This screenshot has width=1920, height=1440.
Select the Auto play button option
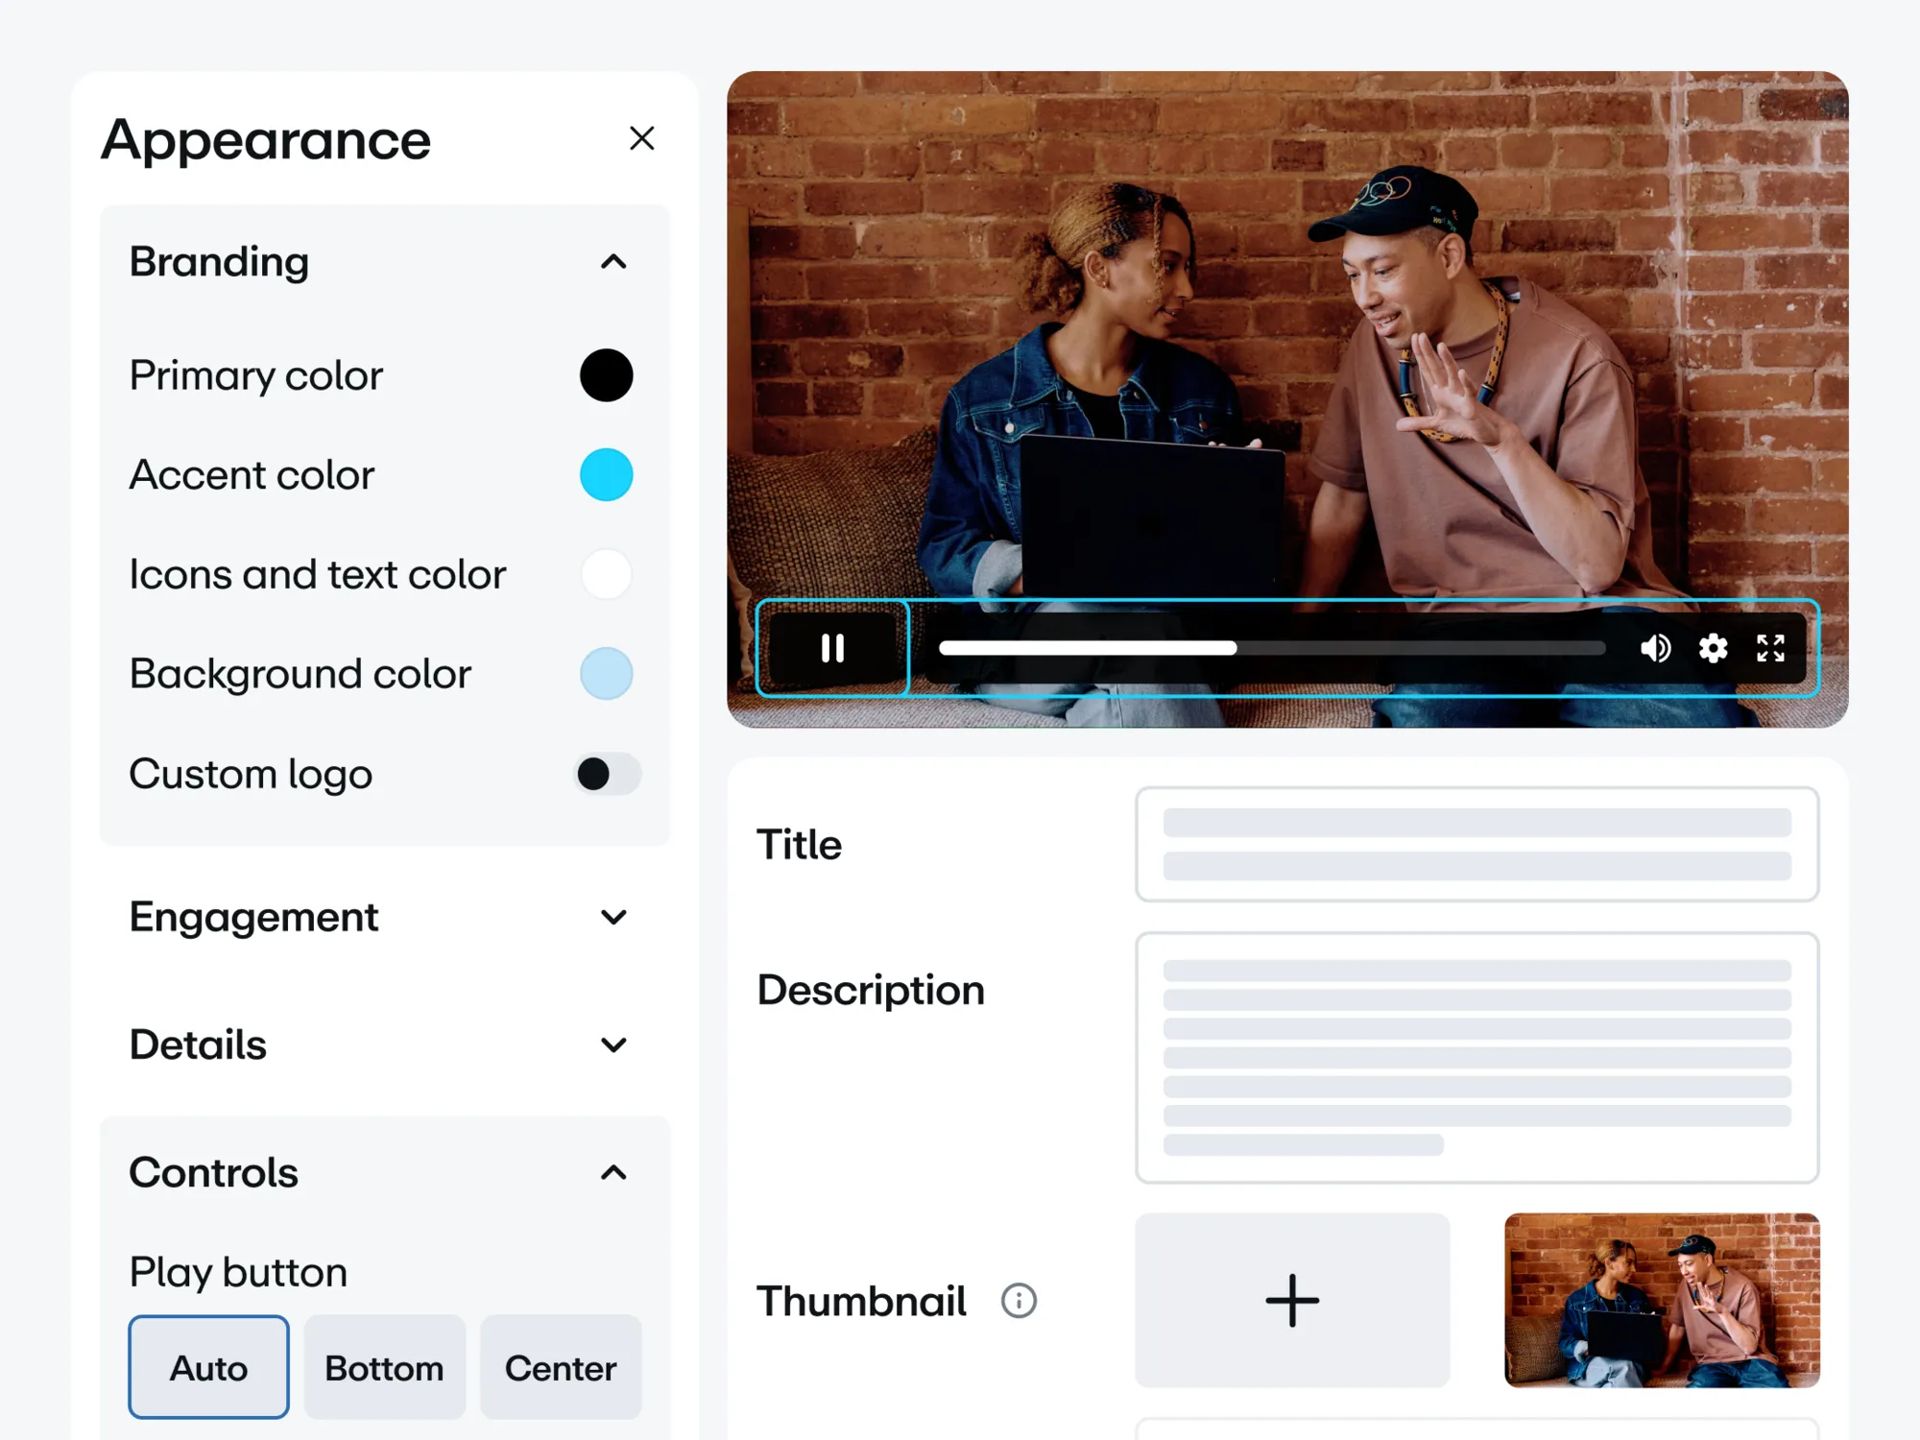tap(208, 1367)
